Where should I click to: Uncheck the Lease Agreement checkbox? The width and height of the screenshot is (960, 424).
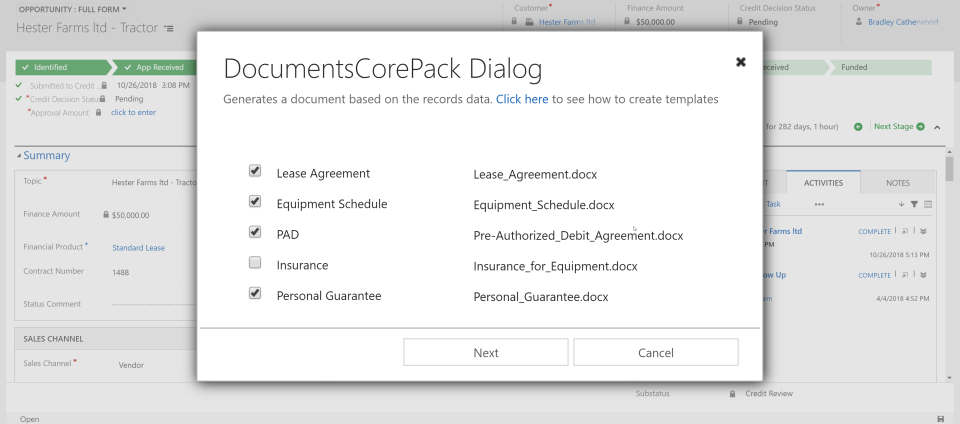(x=255, y=171)
